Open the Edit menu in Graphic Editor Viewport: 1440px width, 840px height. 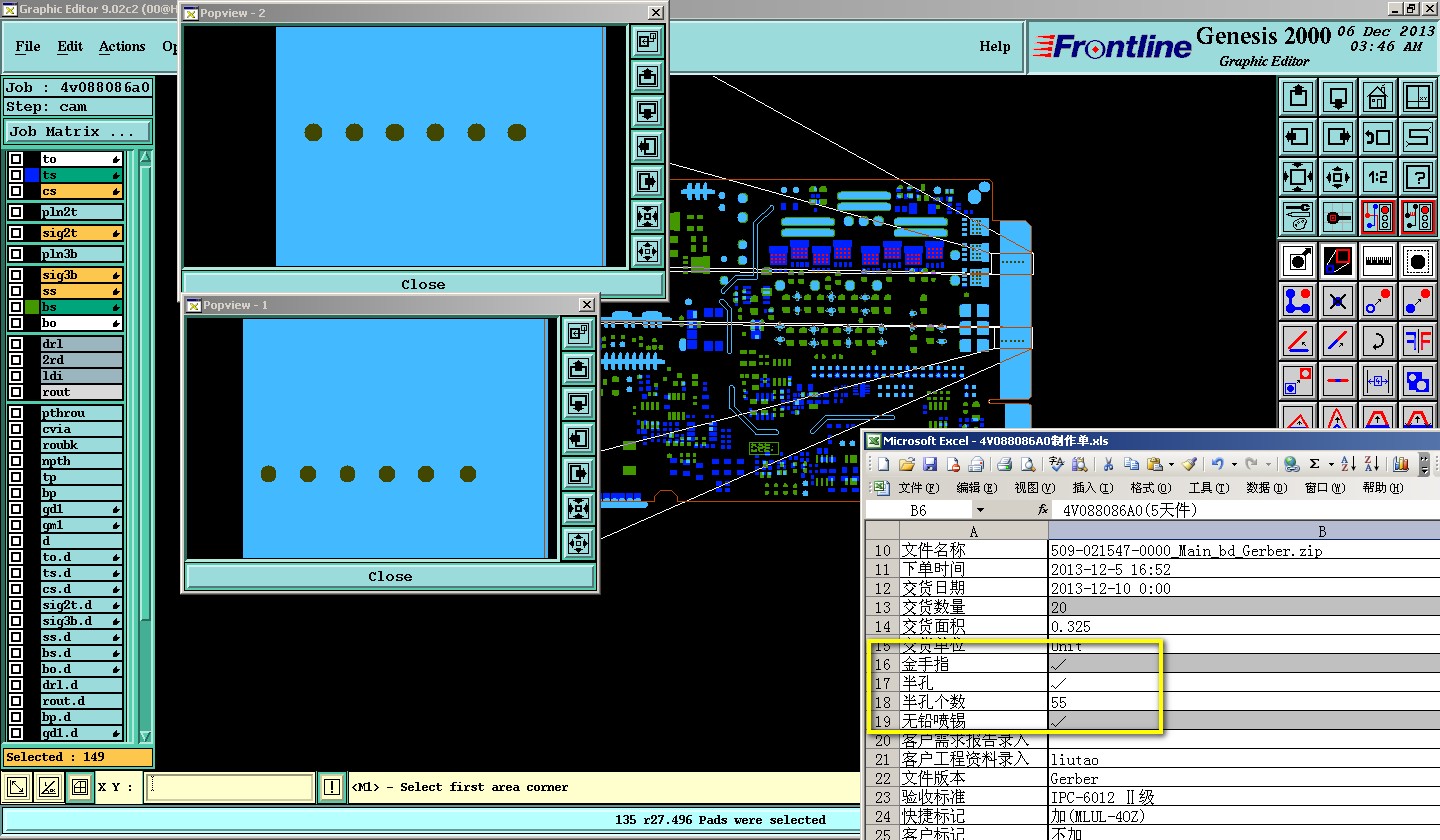point(70,46)
